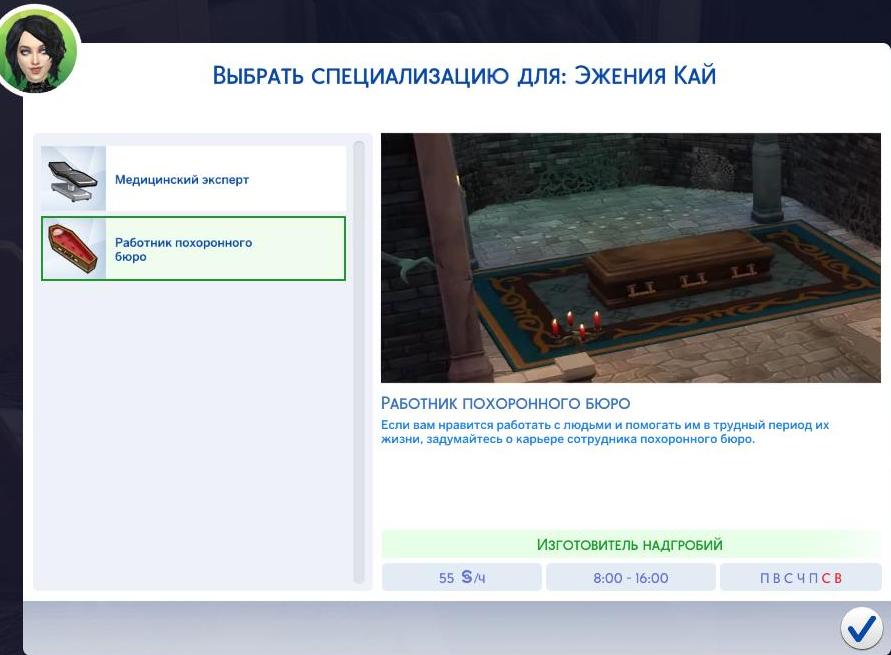Click the Работник похоронного бюро description heading

(x=505, y=403)
